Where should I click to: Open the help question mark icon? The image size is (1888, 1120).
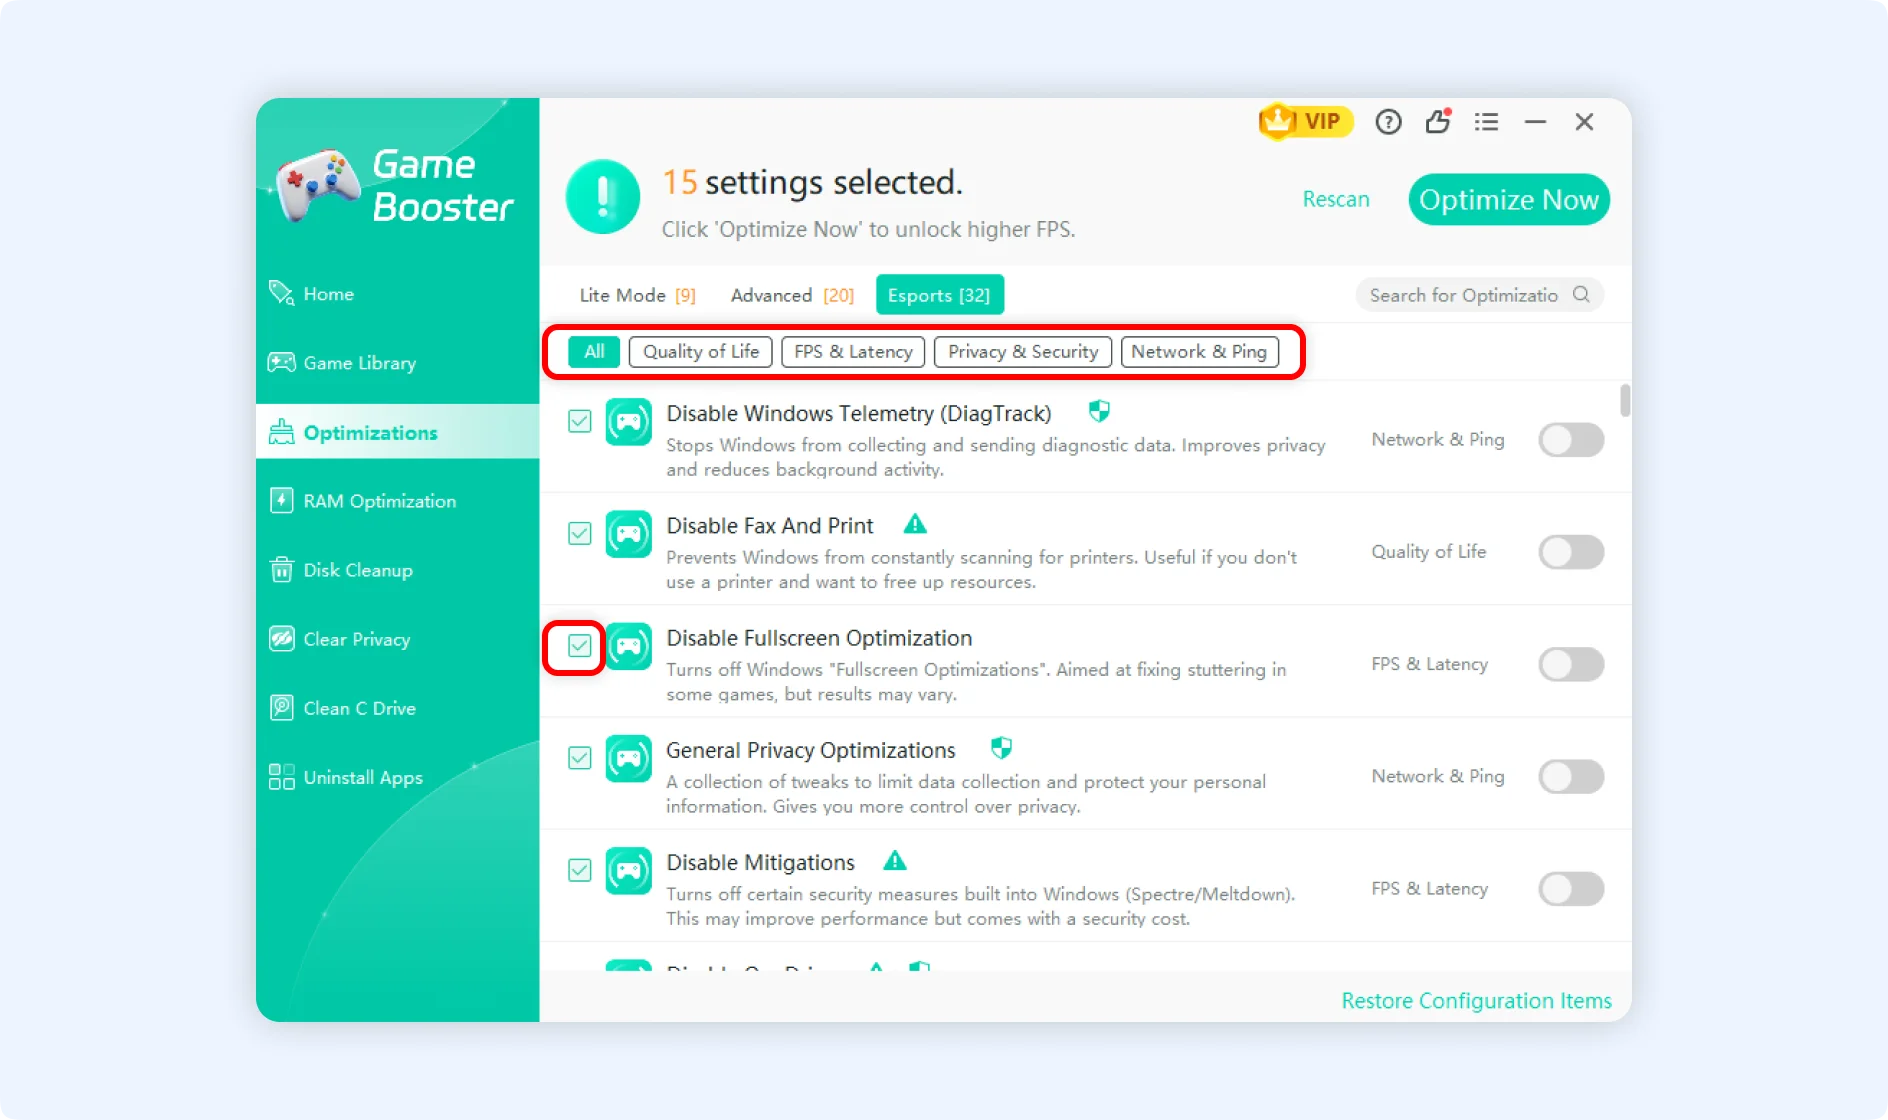click(x=1388, y=122)
